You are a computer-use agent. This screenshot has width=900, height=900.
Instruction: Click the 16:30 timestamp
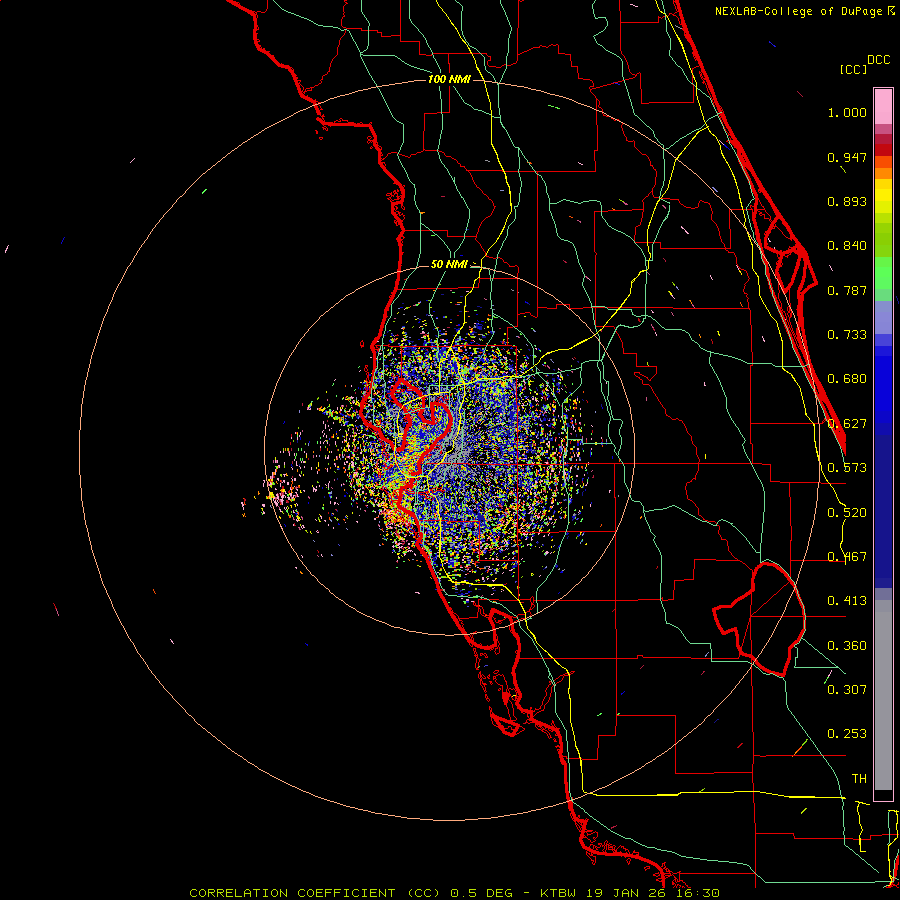(x=697, y=893)
